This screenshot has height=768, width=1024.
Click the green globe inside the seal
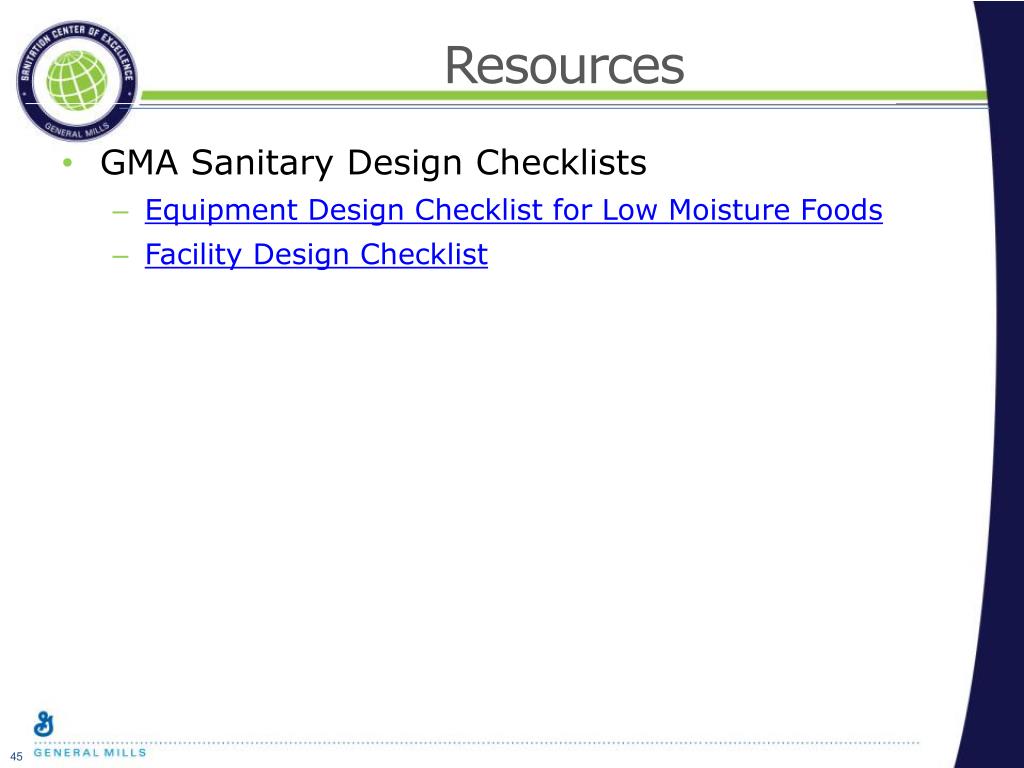point(77,80)
